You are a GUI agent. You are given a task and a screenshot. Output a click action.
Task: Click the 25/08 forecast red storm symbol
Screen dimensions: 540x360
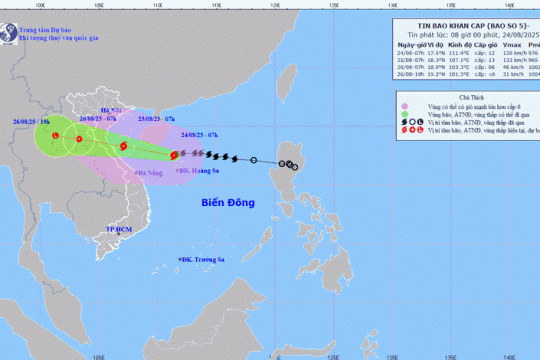click(124, 146)
